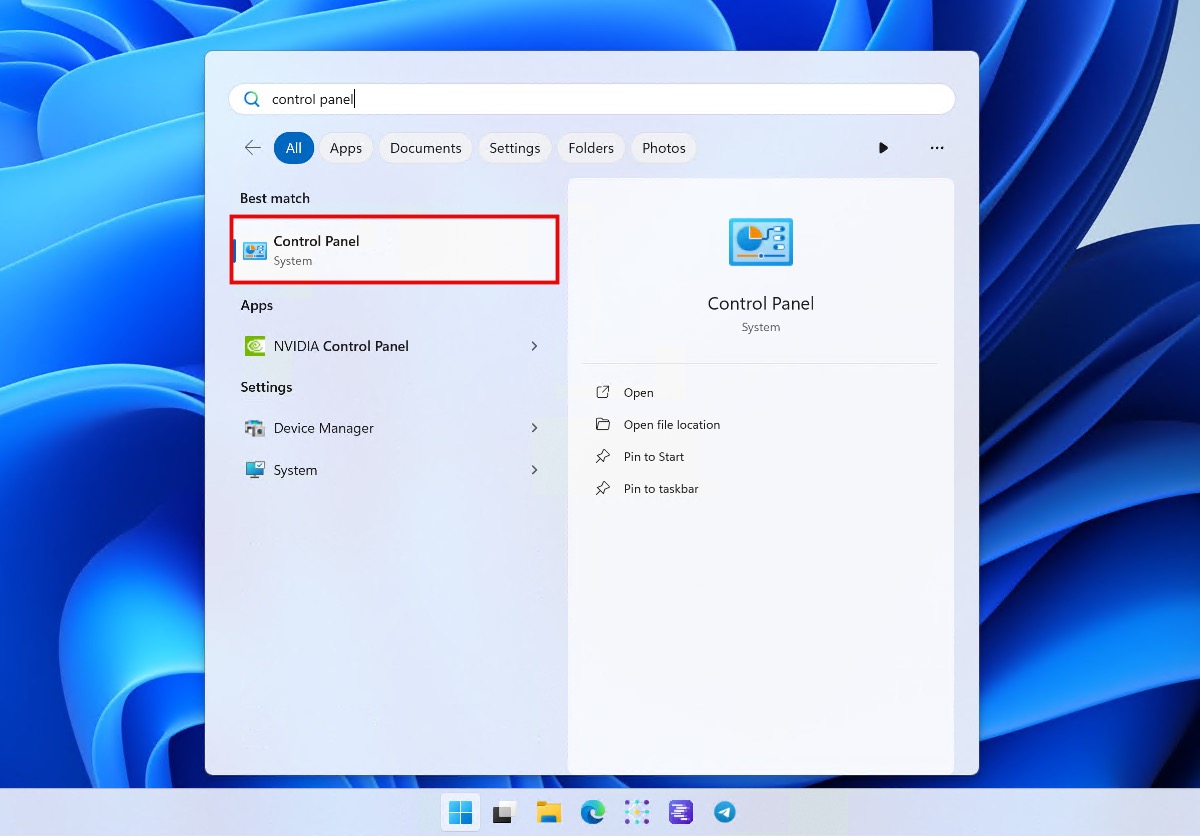Select the Device Manager text
1200x836 pixels.
(x=324, y=428)
